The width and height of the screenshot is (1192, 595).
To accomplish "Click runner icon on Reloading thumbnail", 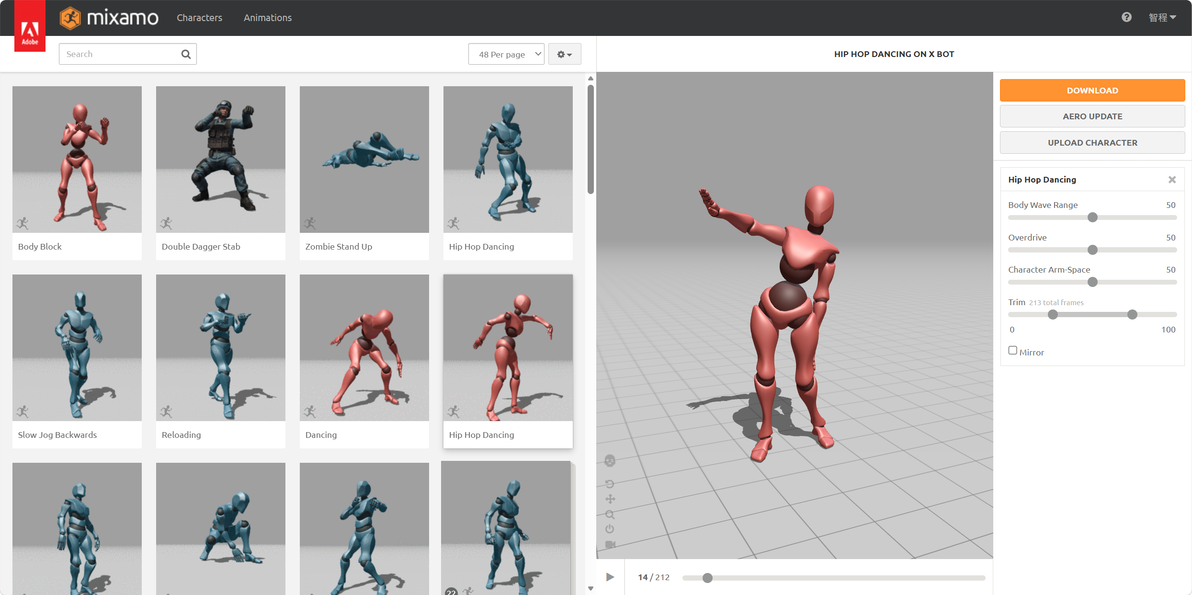I will point(166,412).
